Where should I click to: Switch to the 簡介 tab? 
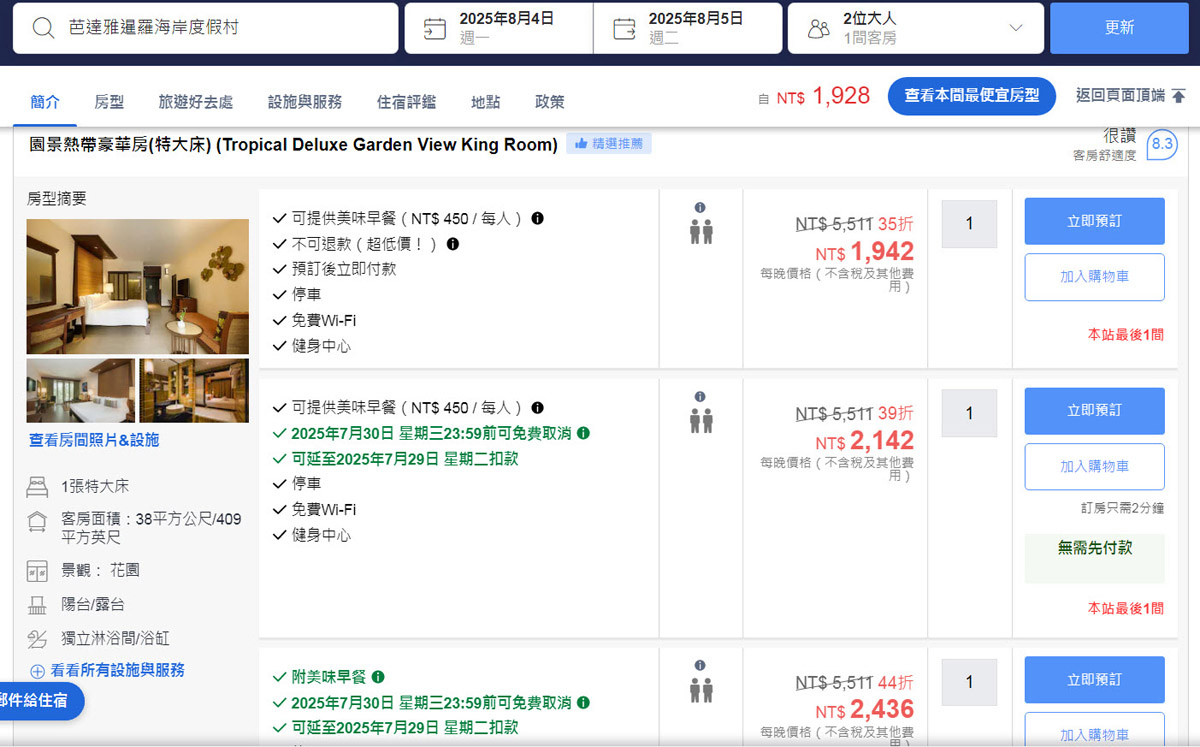(x=45, y=102)
